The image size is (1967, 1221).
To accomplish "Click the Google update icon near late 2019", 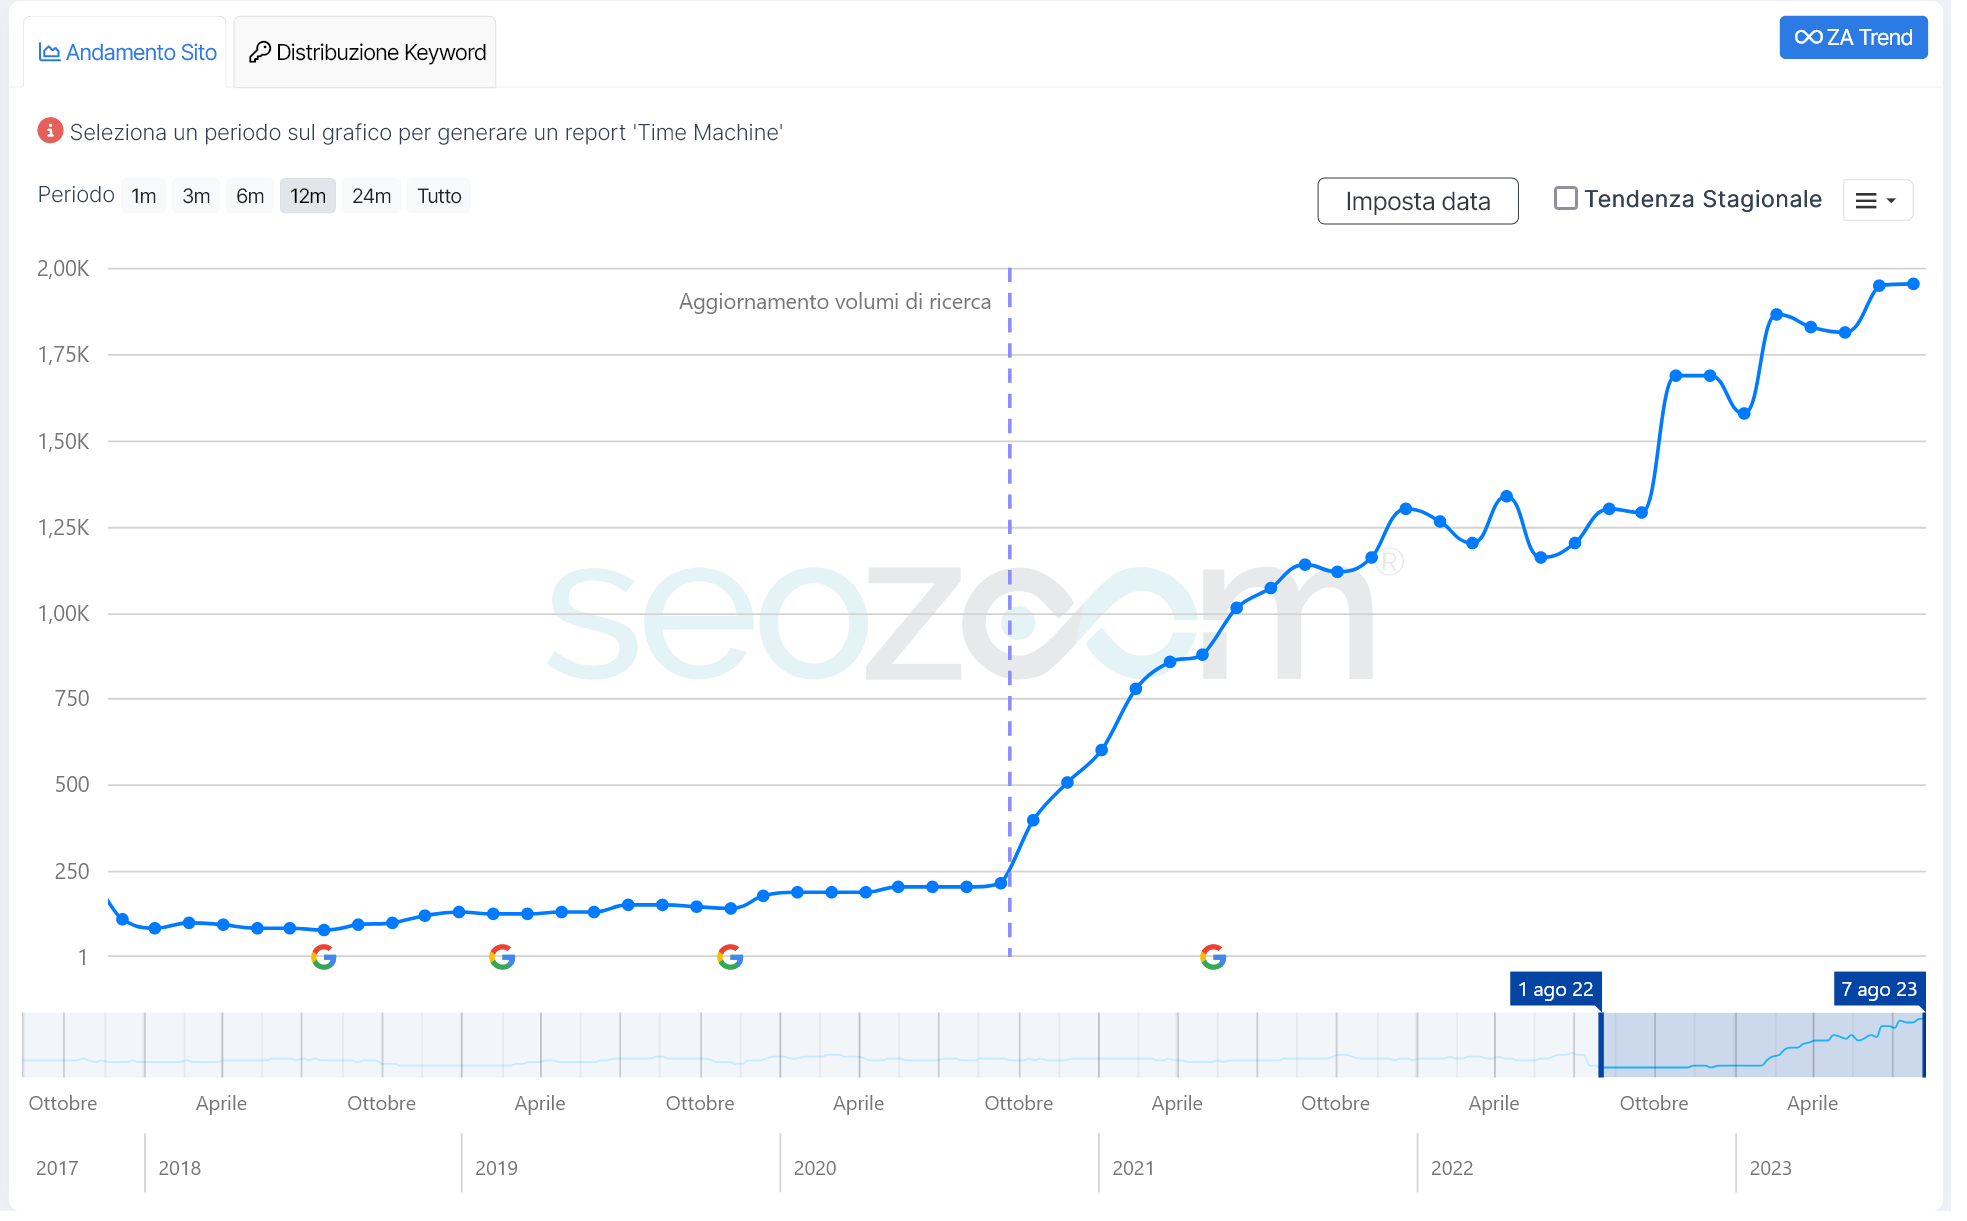I will click(730, 957).
